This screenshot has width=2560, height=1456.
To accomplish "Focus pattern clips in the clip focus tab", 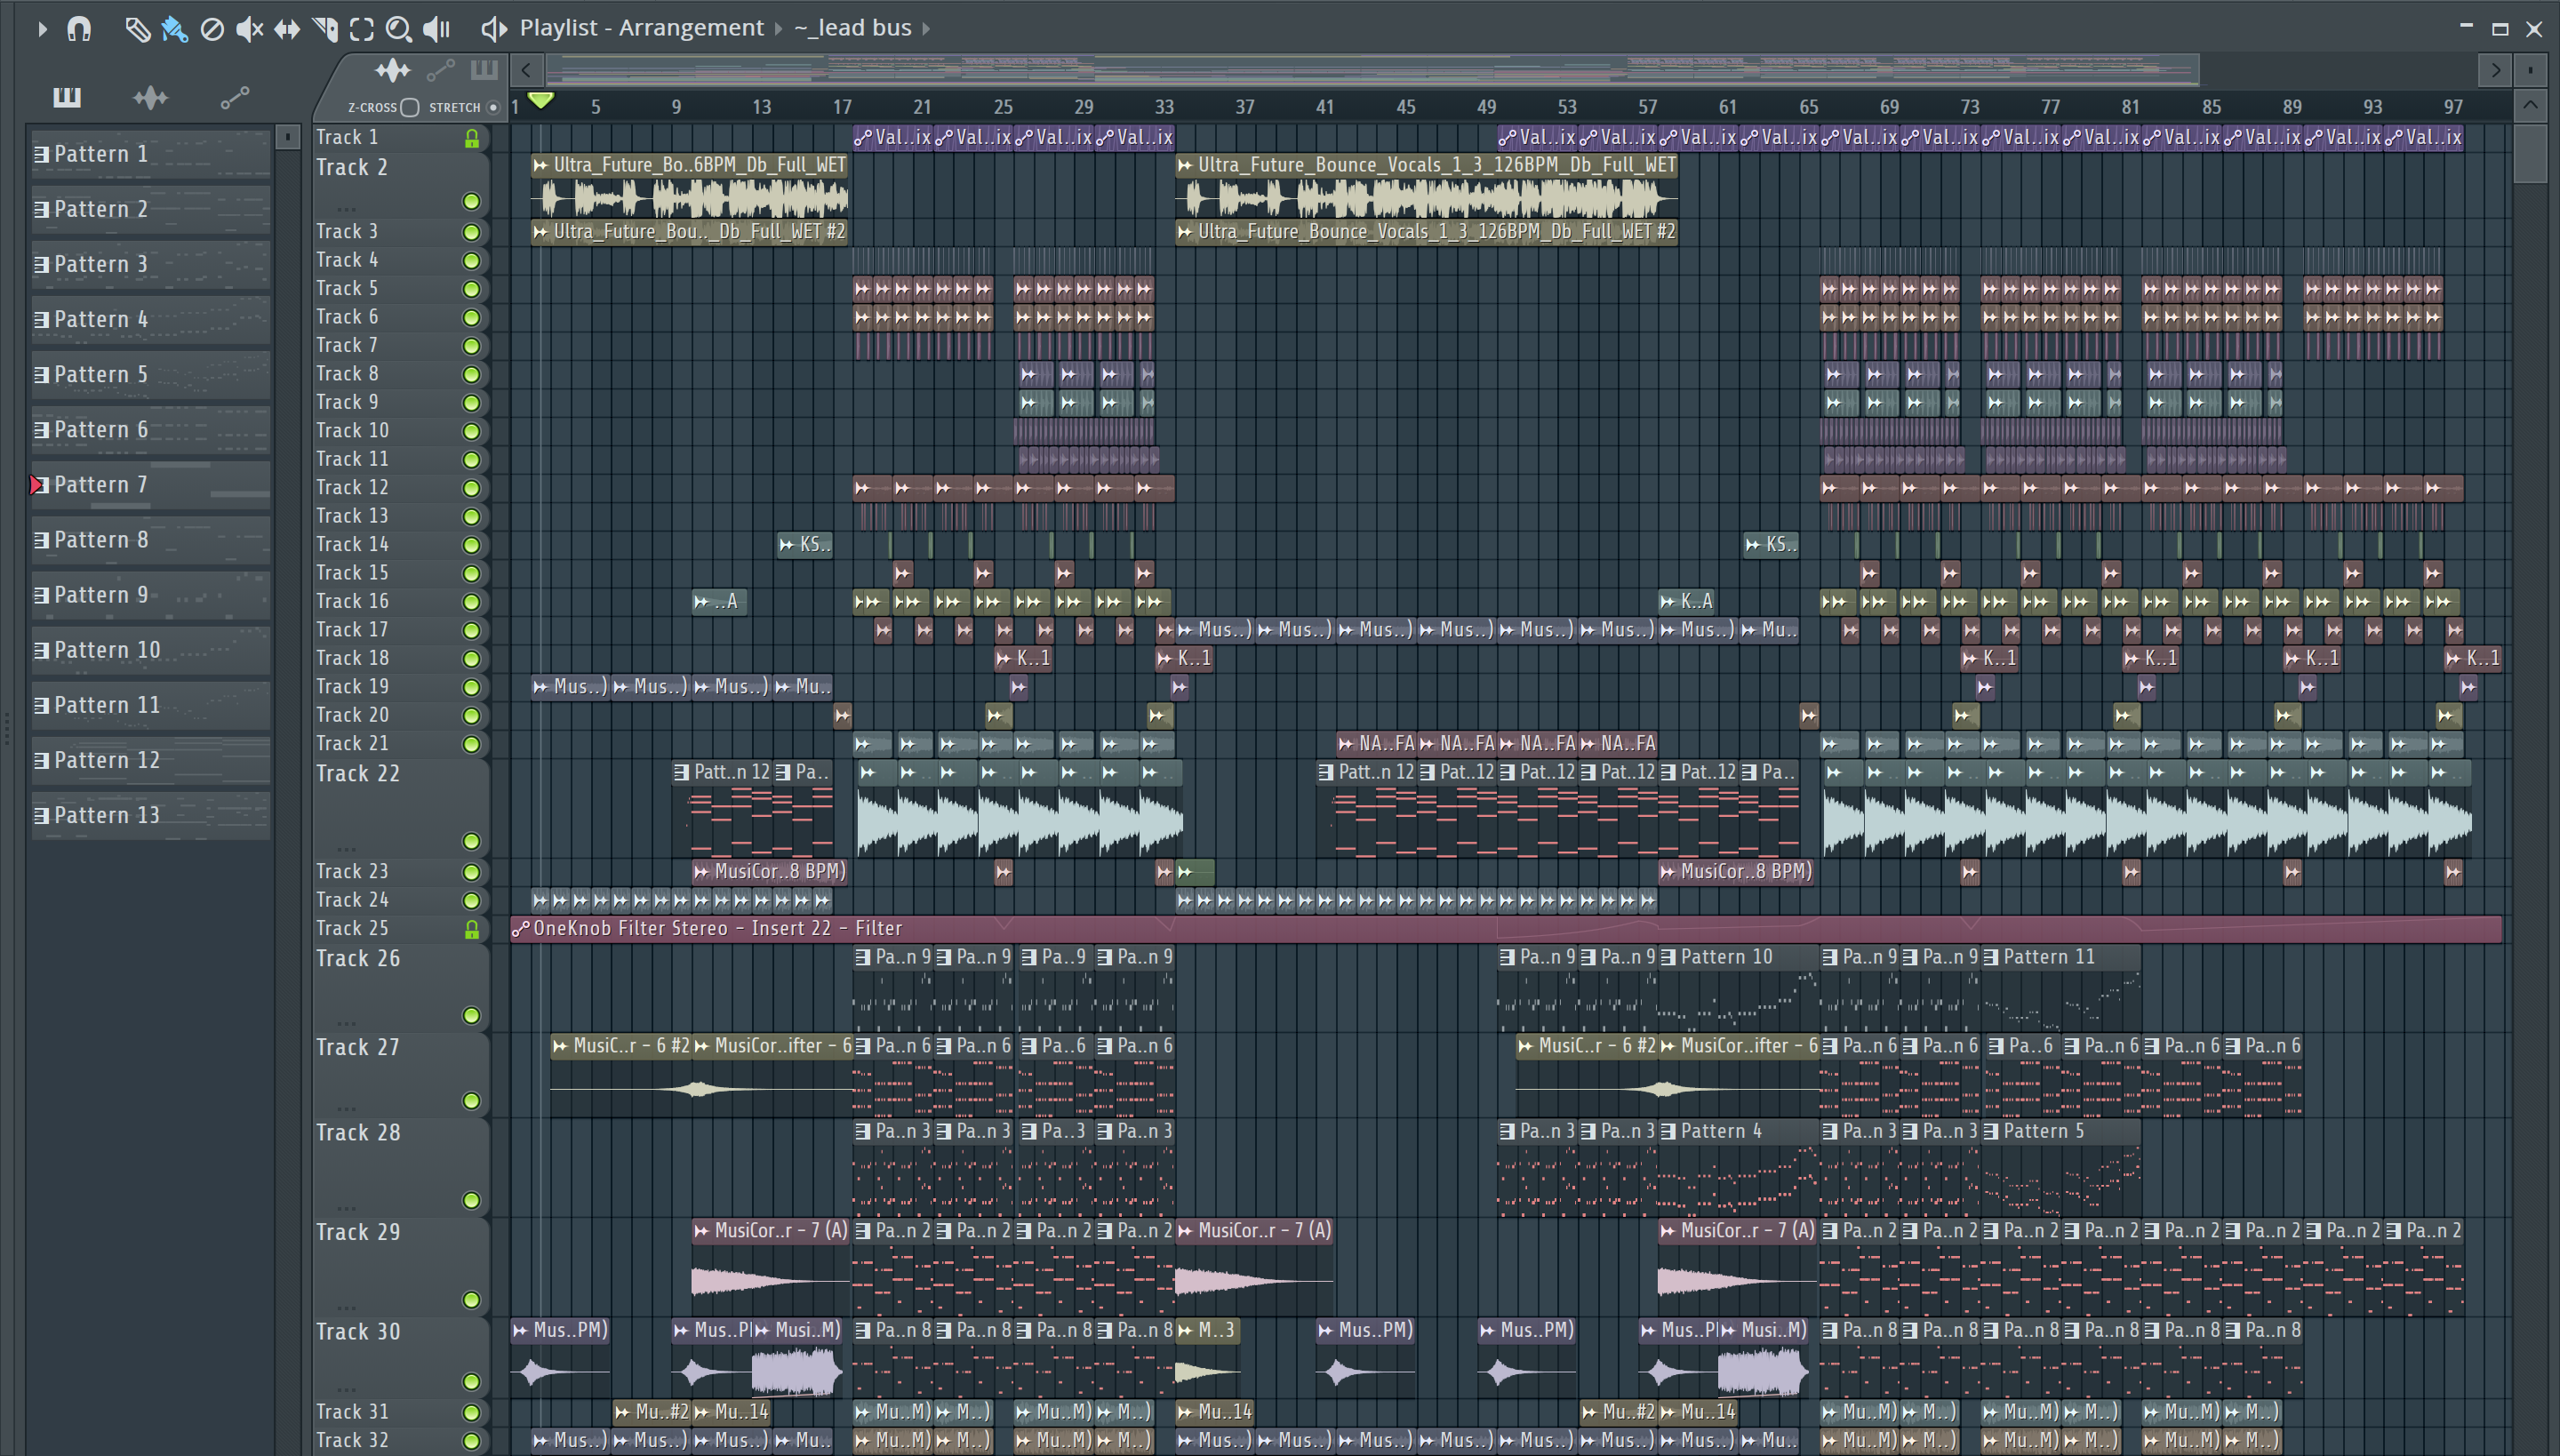I will [484, 70].
